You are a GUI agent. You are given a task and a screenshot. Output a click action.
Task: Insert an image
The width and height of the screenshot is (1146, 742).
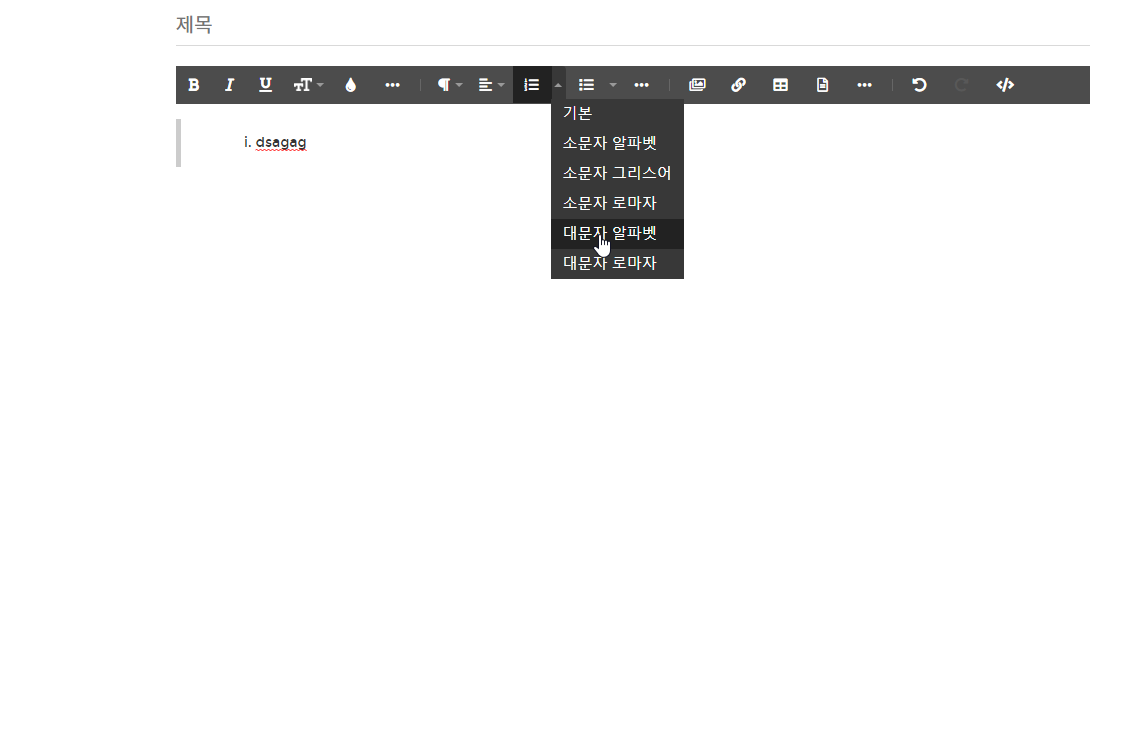(x=697, y=85)
